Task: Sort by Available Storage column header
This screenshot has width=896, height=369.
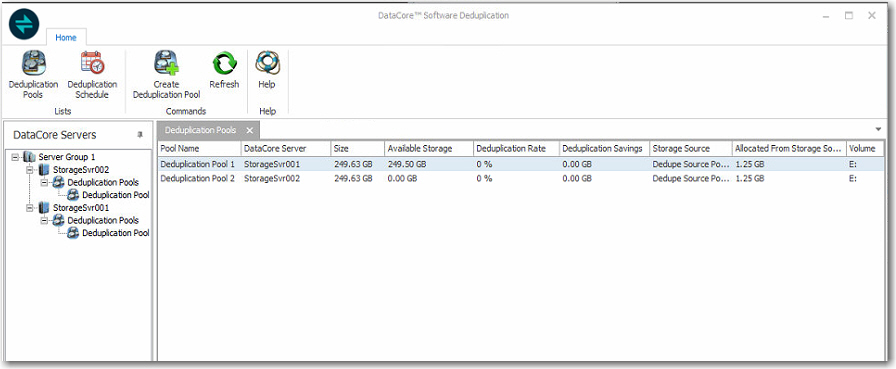Action: 429,149
